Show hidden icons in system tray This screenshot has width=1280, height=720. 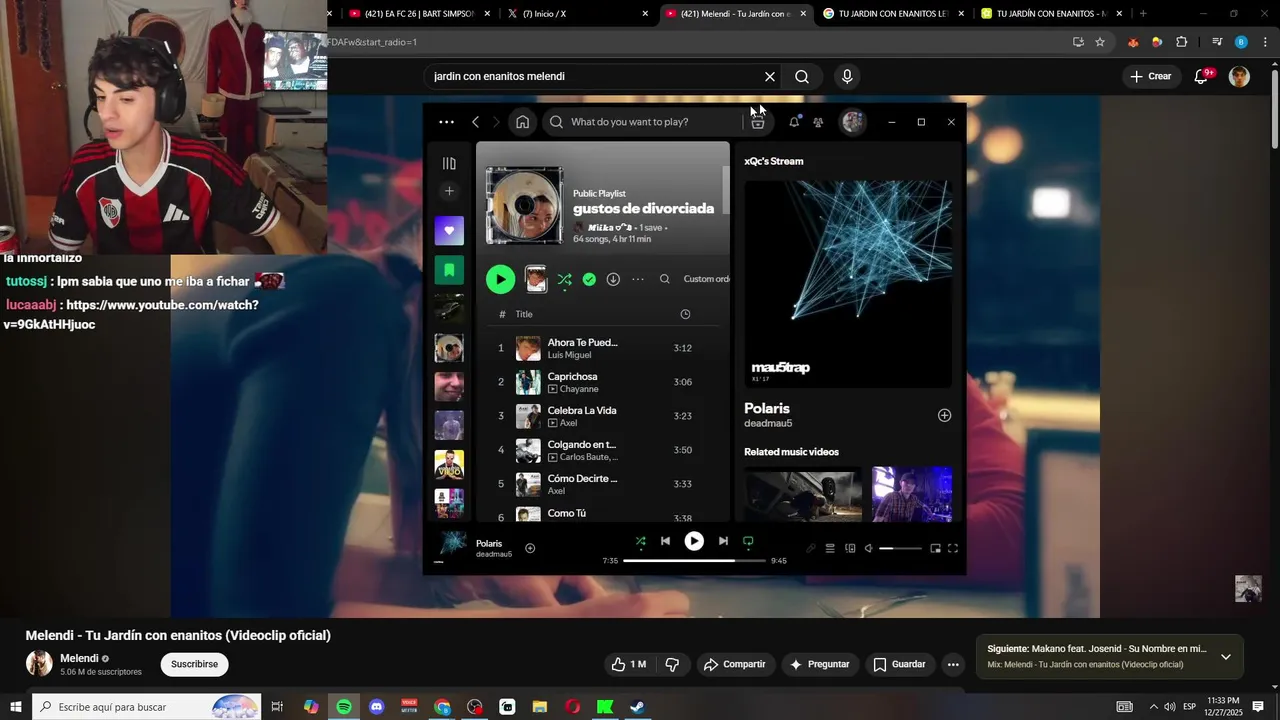click(x=1153, y=707)
